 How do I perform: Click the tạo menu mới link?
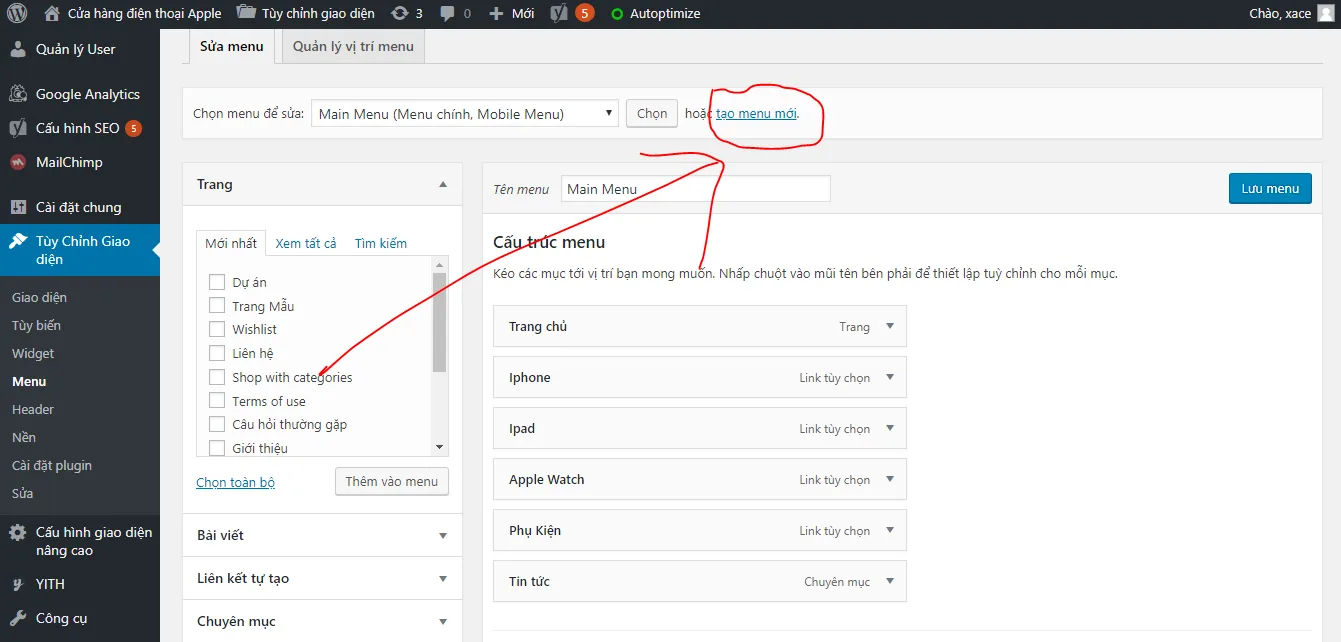tap(756, 113)
